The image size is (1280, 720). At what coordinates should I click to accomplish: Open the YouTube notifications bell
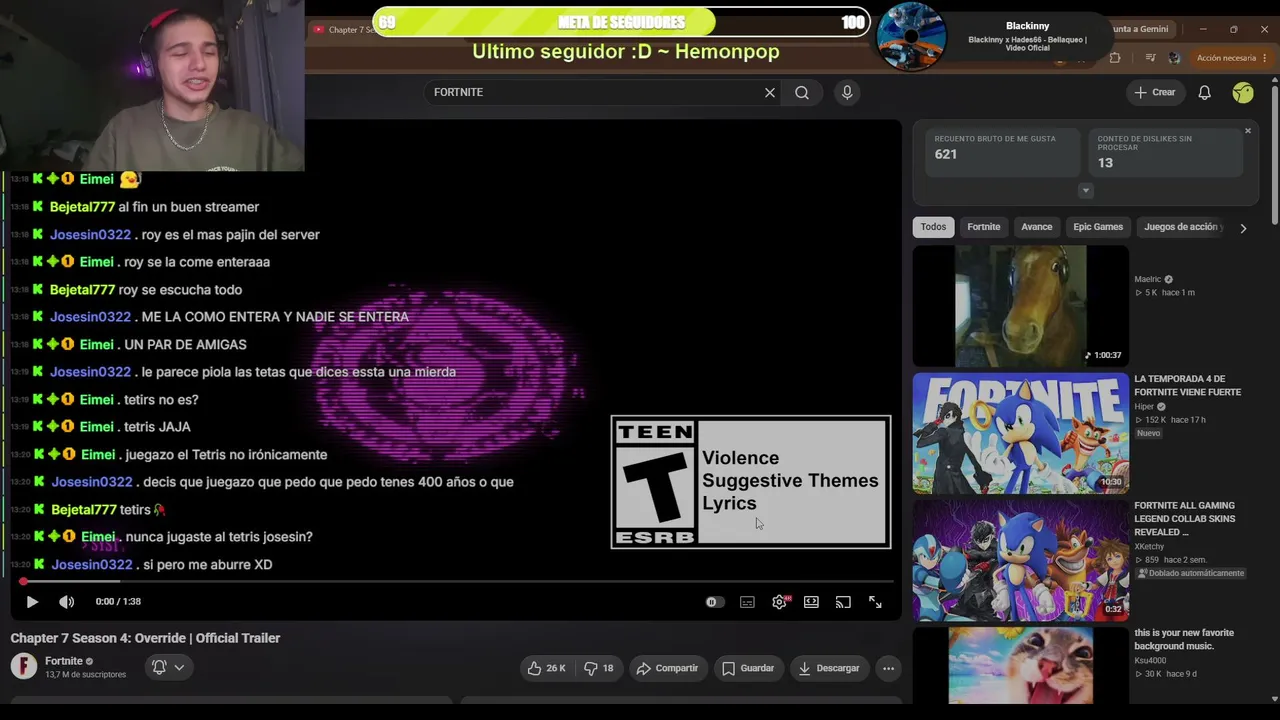[1204, 92]
